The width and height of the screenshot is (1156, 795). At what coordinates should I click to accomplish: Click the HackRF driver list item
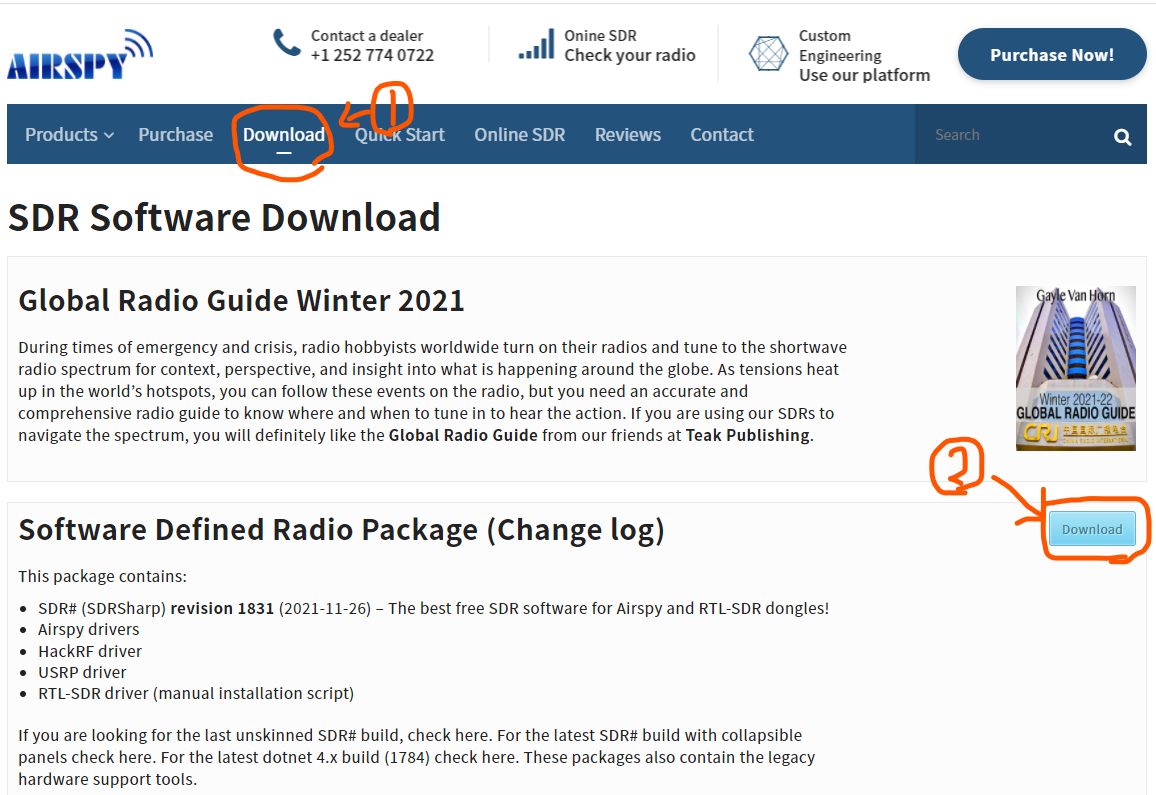[x=90, y=652]
